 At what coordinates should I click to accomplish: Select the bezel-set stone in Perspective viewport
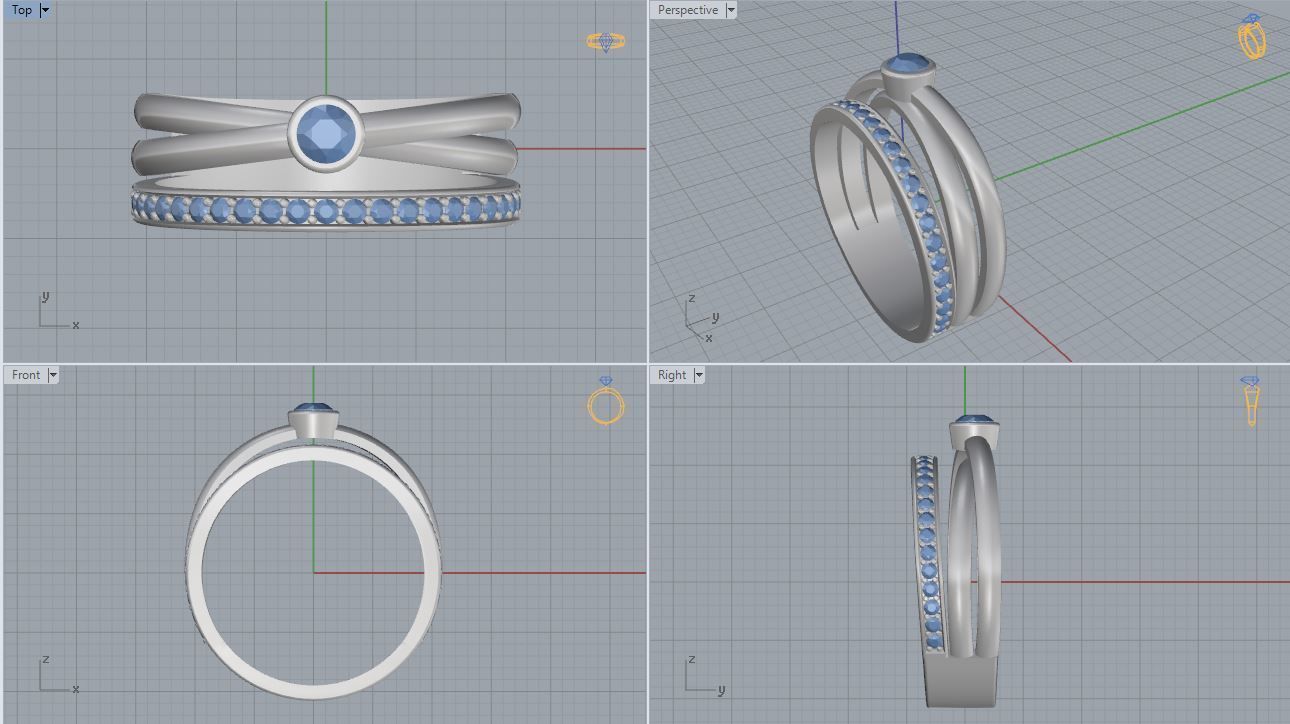(x=908, y=66)
